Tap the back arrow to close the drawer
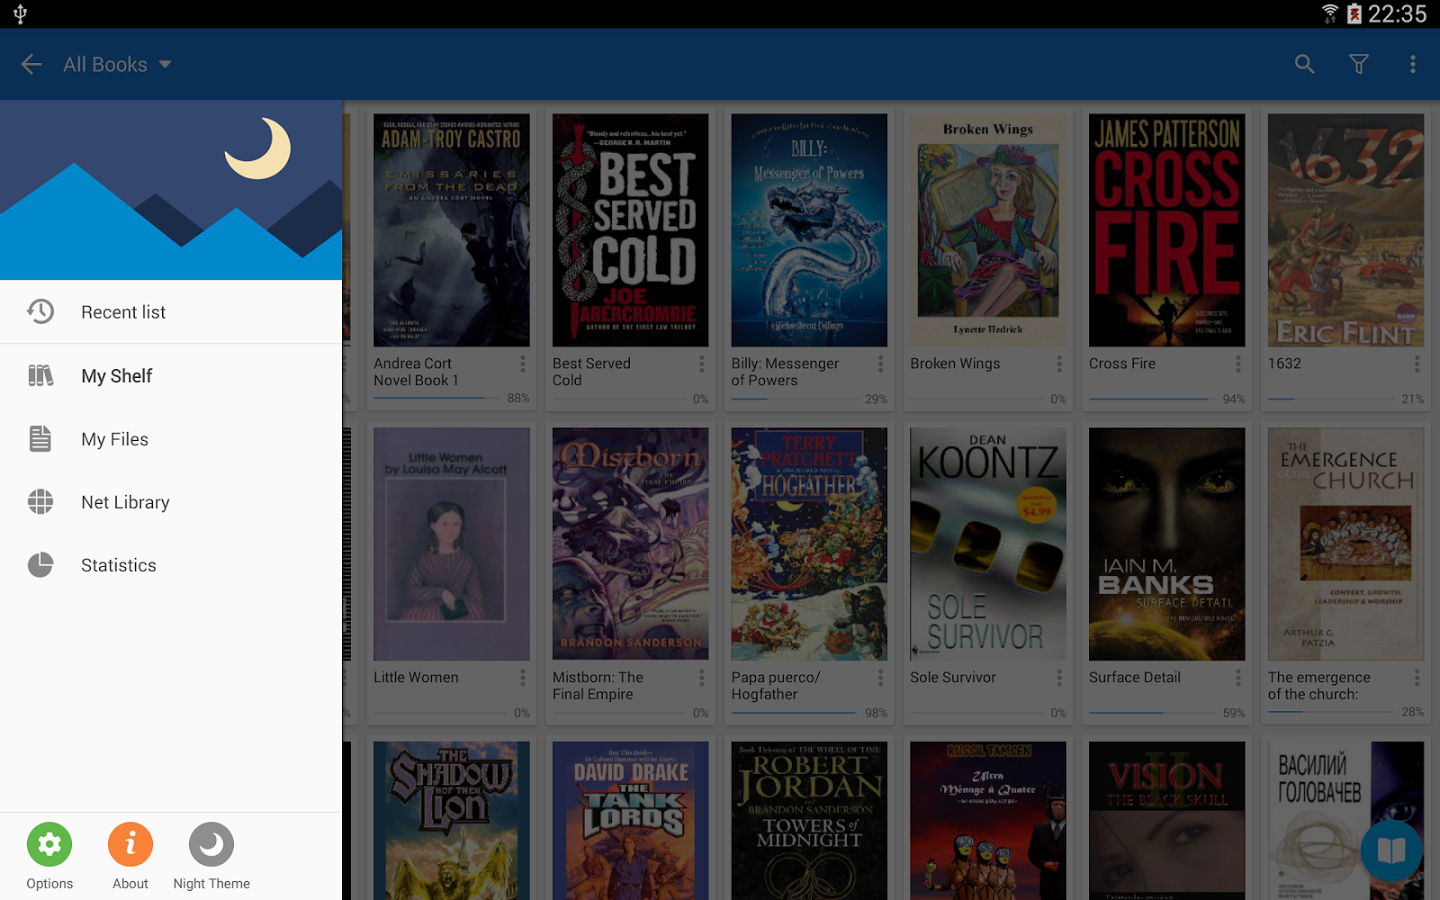Image resolution: width=1440 pixels, height=900 pixels. tap(30, 63)
